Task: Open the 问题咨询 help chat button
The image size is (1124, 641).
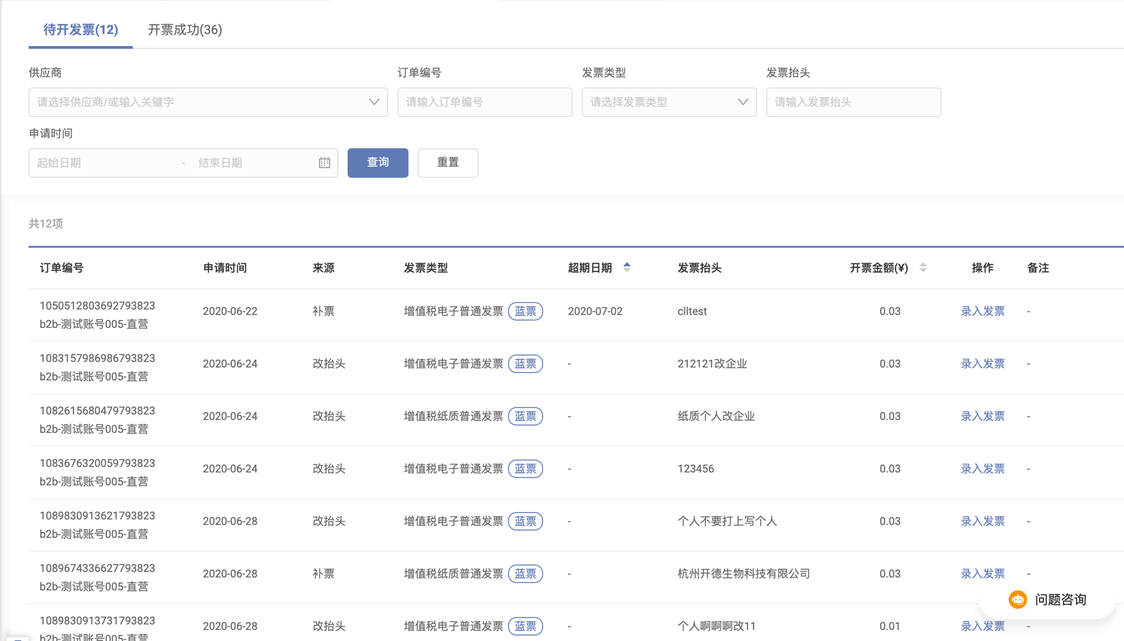Action: coord(1048,599)
